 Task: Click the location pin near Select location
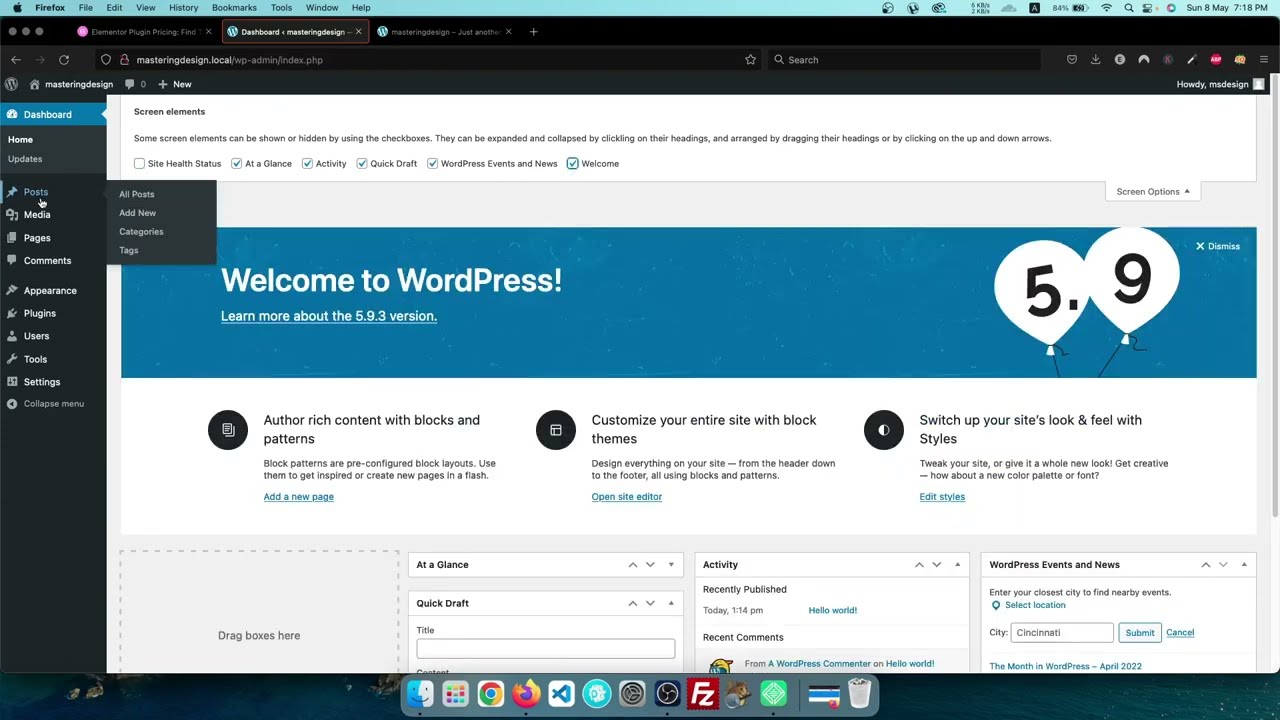(995, 605)
